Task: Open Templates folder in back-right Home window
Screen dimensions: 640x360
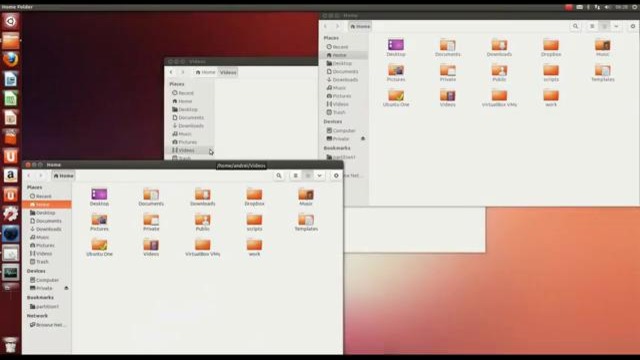Action: click(x=602, y=73)
